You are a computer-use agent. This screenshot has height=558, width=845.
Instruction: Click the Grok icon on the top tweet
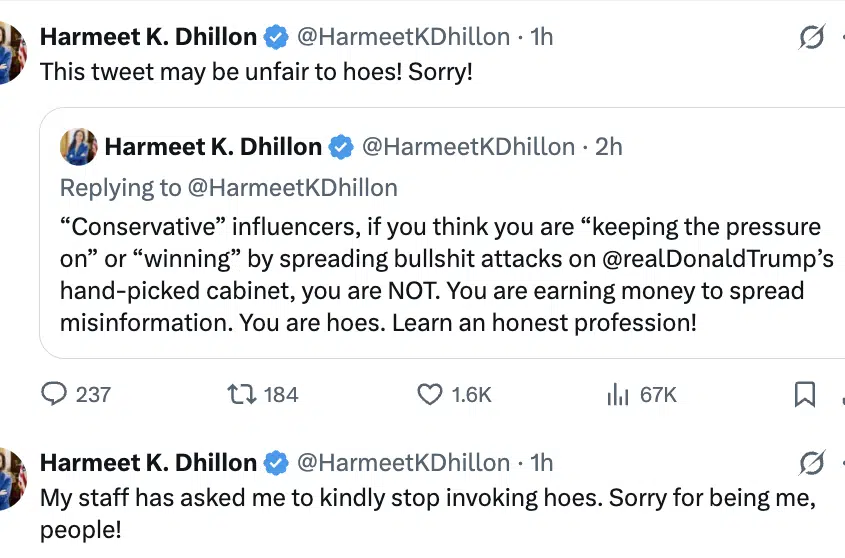pos(812,38)
